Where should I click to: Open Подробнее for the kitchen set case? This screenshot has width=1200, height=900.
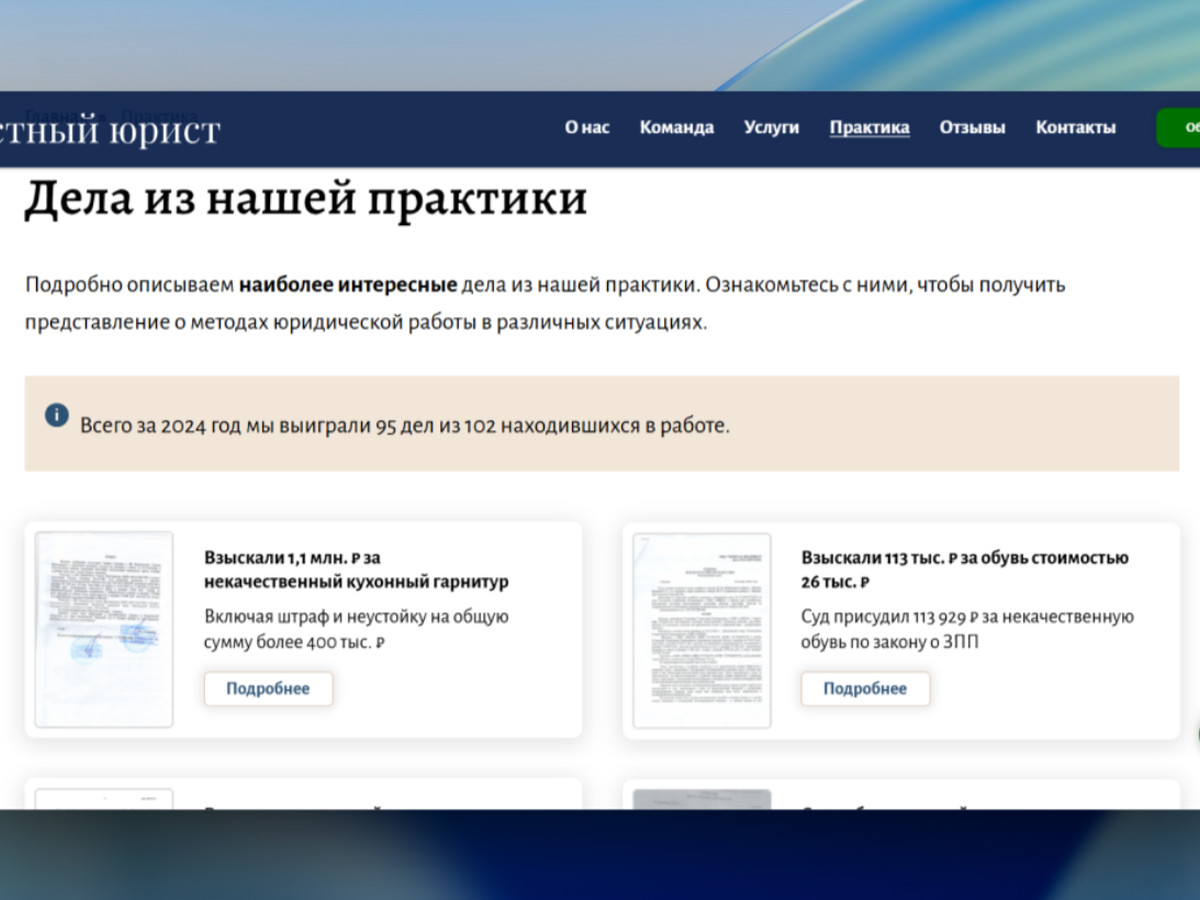click(268, 689)
